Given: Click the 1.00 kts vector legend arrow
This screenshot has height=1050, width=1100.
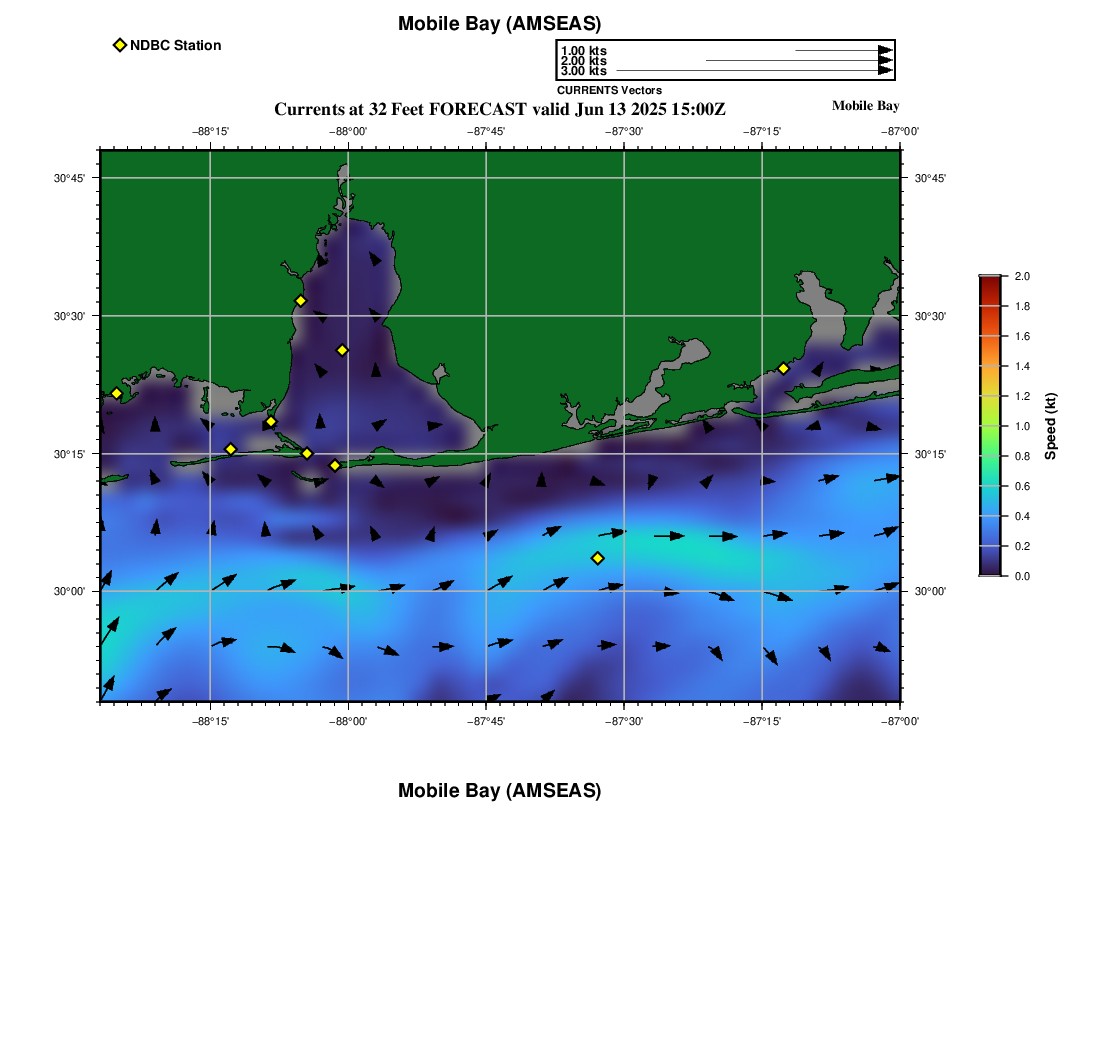Looking at the screenshot, I should click(844, 51).
